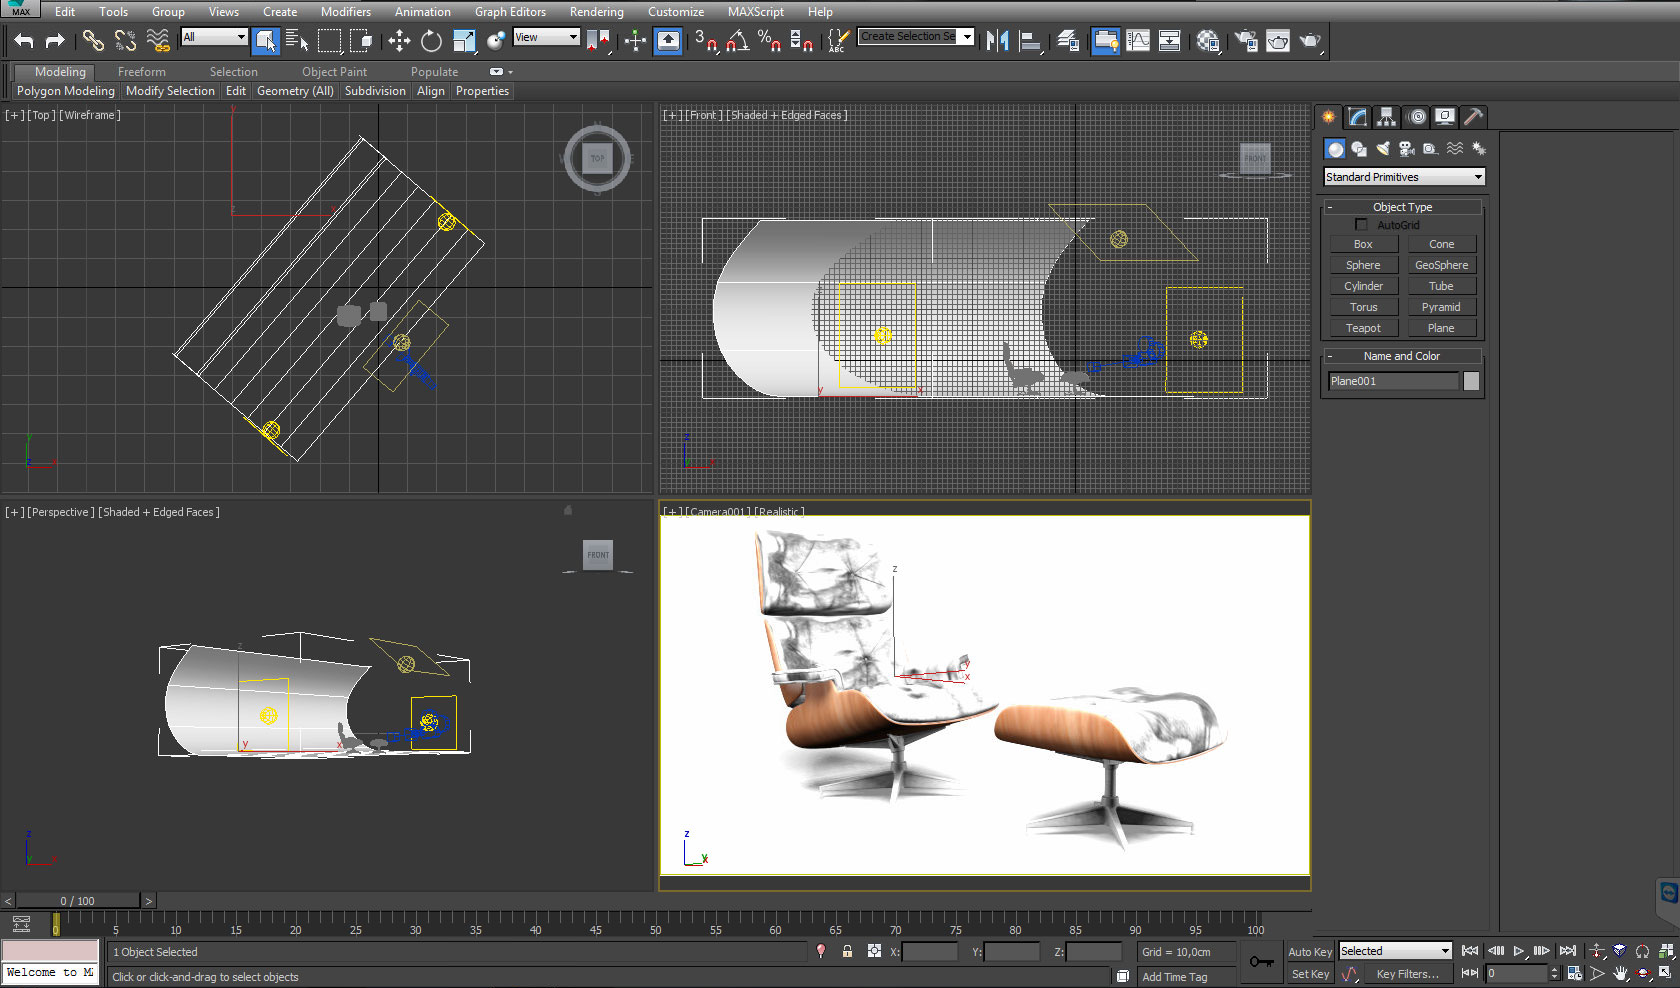Open the selection filter All dropdown
The image size is (1680, 988).
pos(214,37)
